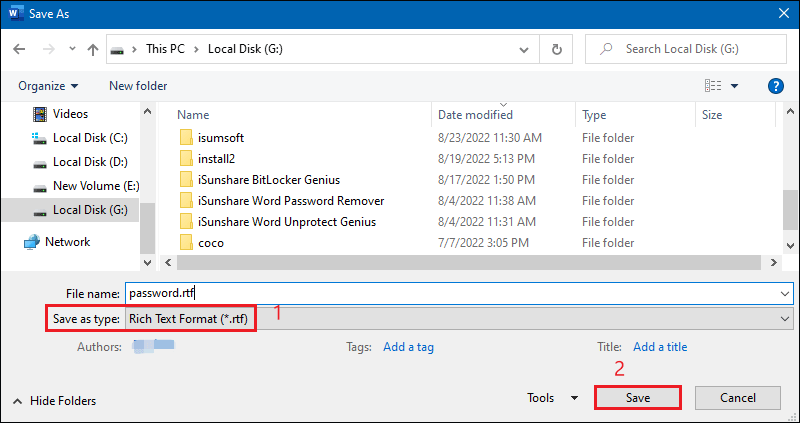This screenshot has height=423, width=800.
Task: Create a New folder
Action: pos(138,86)
